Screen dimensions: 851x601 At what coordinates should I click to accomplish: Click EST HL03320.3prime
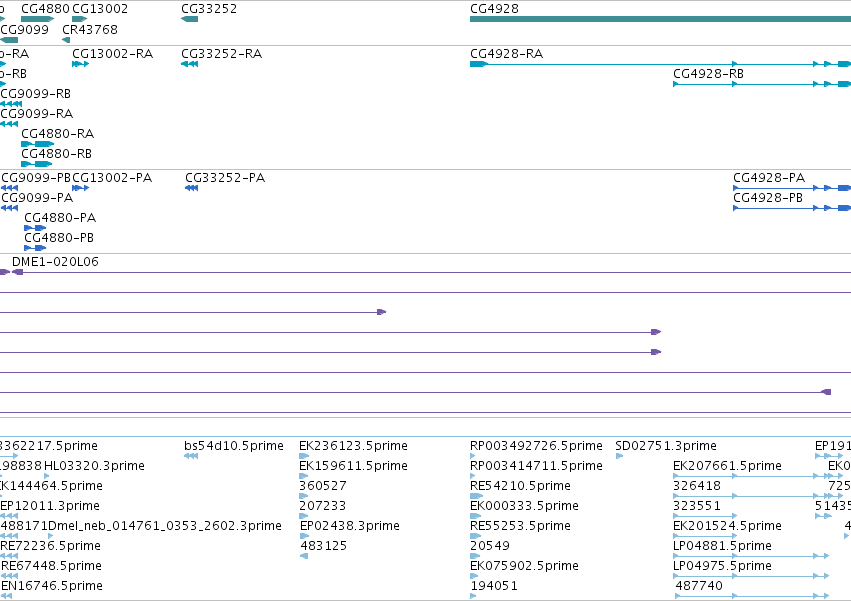pos(94,466)
